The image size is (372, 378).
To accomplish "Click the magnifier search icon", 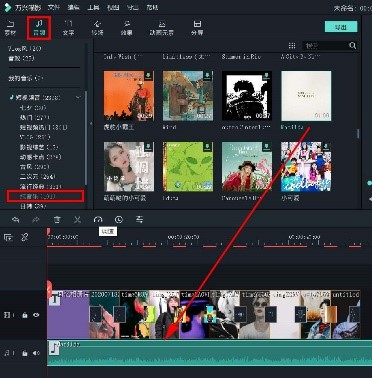I will (353, 45).
